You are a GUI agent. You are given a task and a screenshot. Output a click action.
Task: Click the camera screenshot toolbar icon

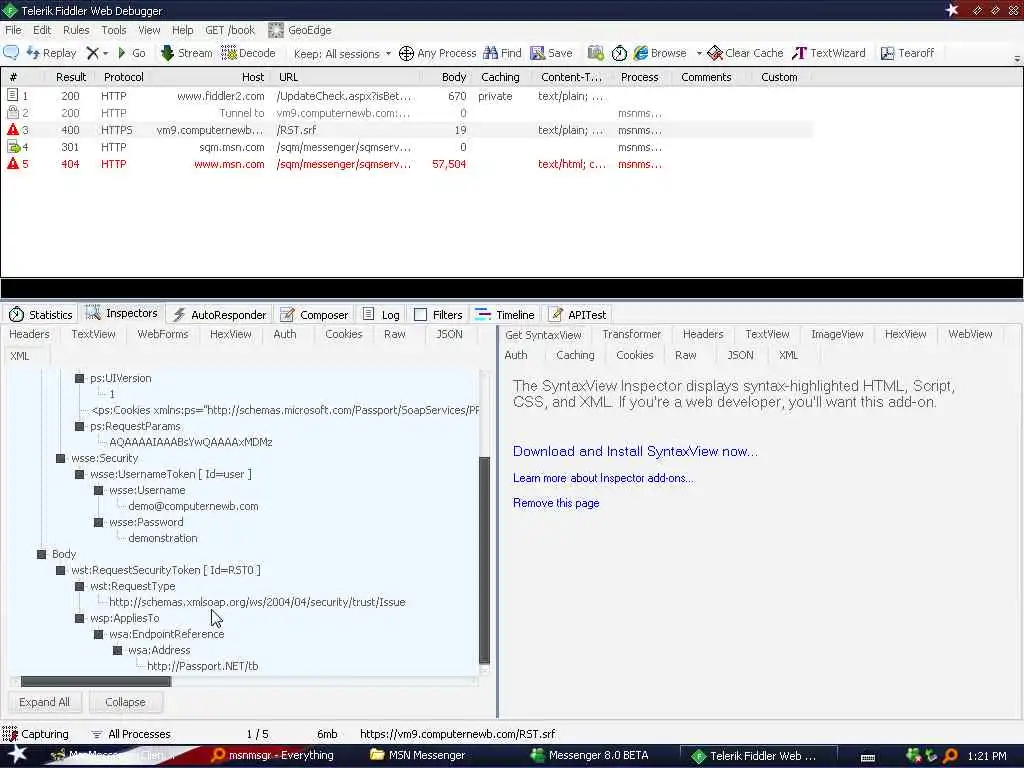coord(596,53)
